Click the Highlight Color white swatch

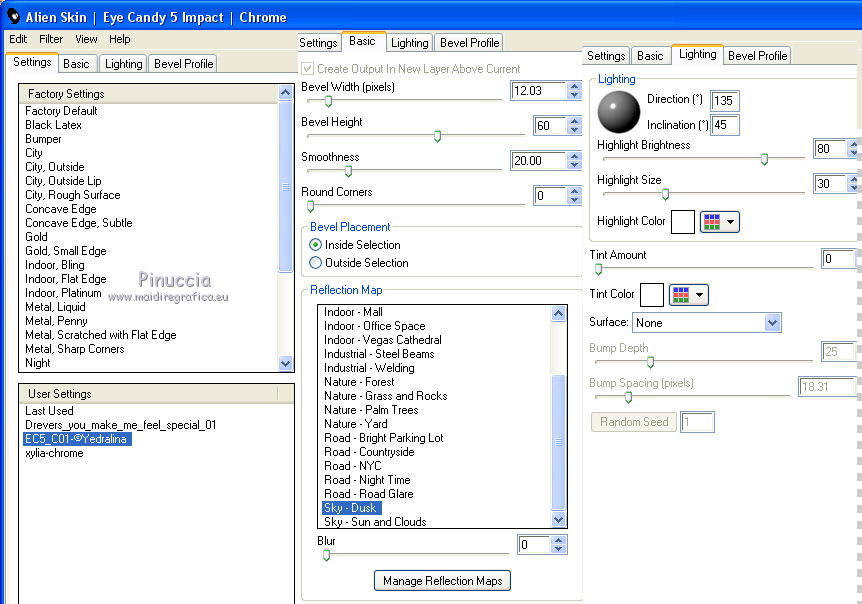point(683,222)
